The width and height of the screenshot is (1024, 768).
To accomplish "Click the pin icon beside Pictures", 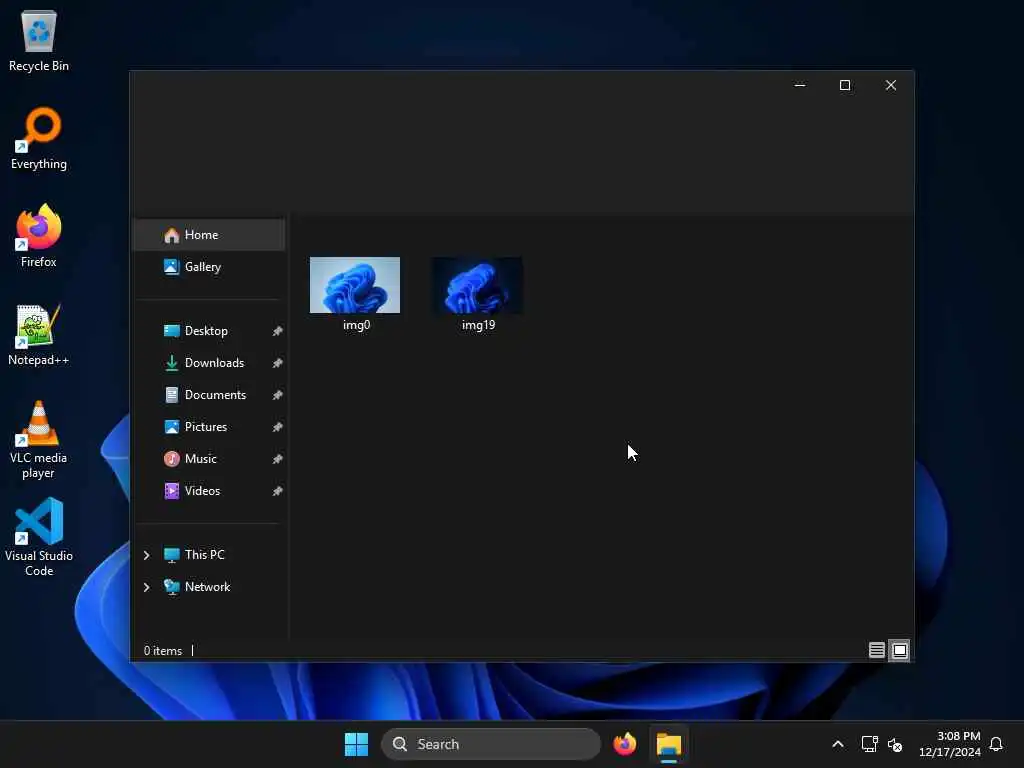I will click(x=278, y=427).
